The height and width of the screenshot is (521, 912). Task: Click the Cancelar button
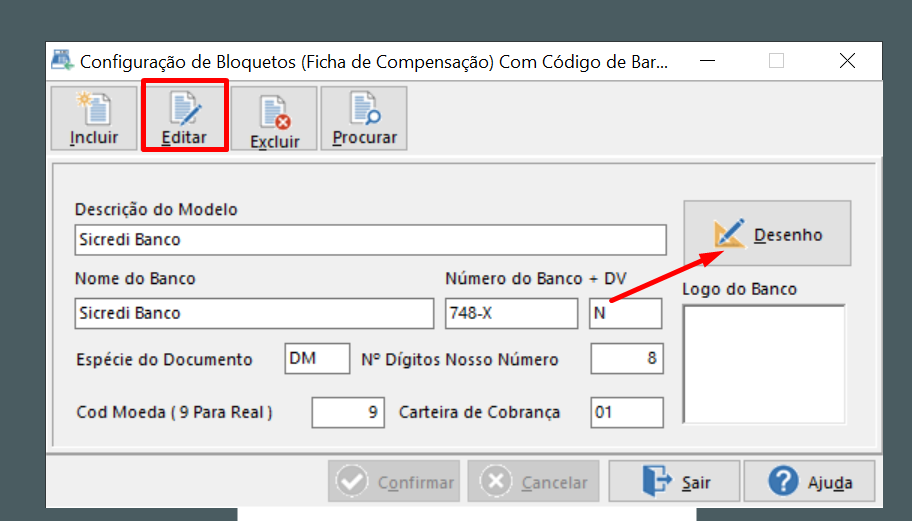coord(533,481)
